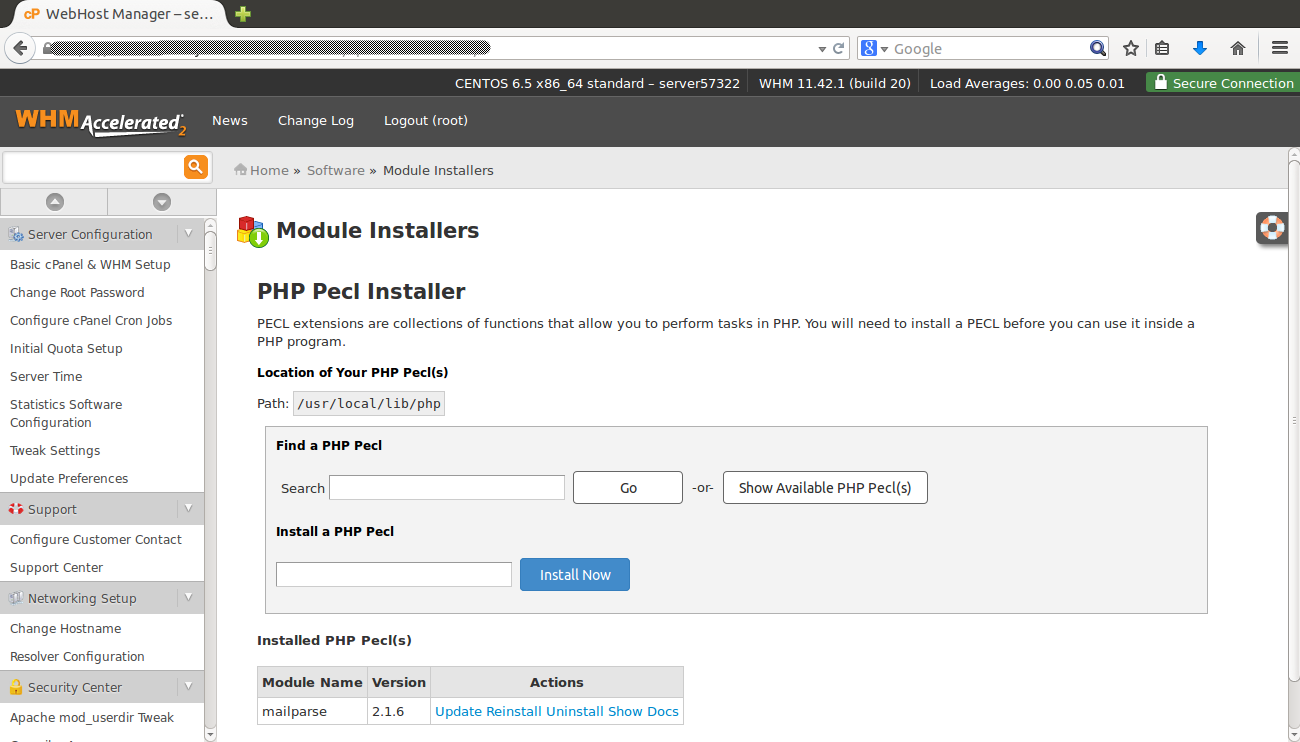The height and width of the screenshot is (742, 1300).
Task: Click the sidebar collapse-all up arrow
Action: 54,202
